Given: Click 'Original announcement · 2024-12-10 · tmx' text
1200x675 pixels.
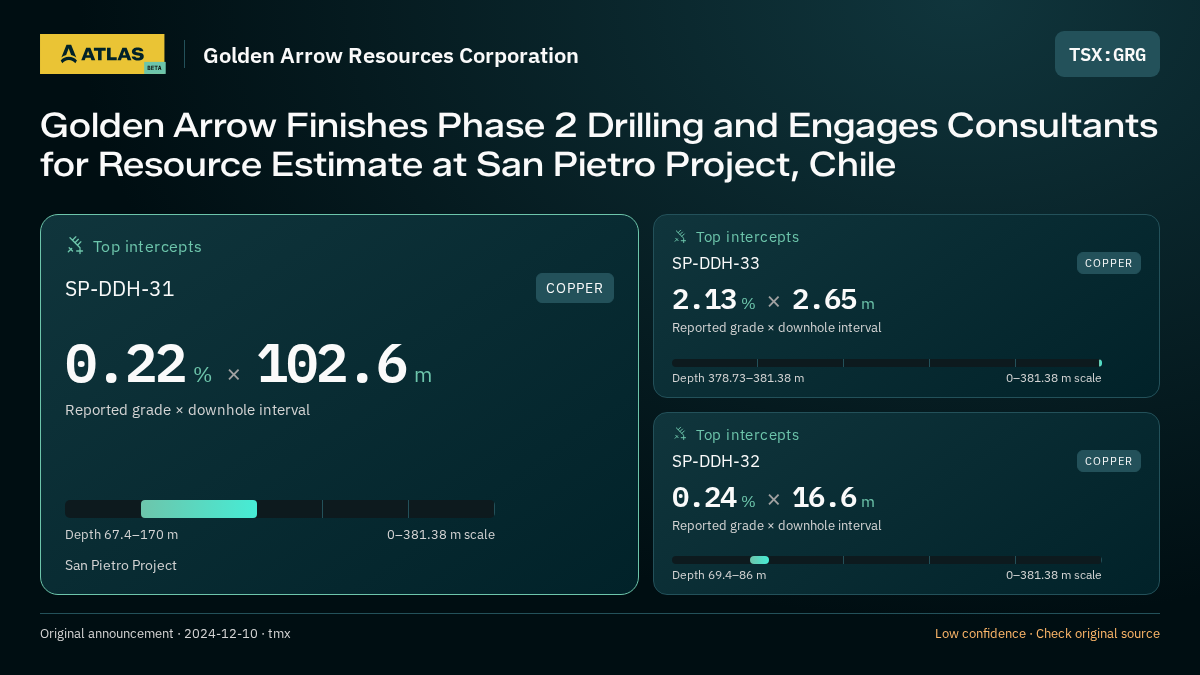Looking at the screenshot, I should 165,633.
